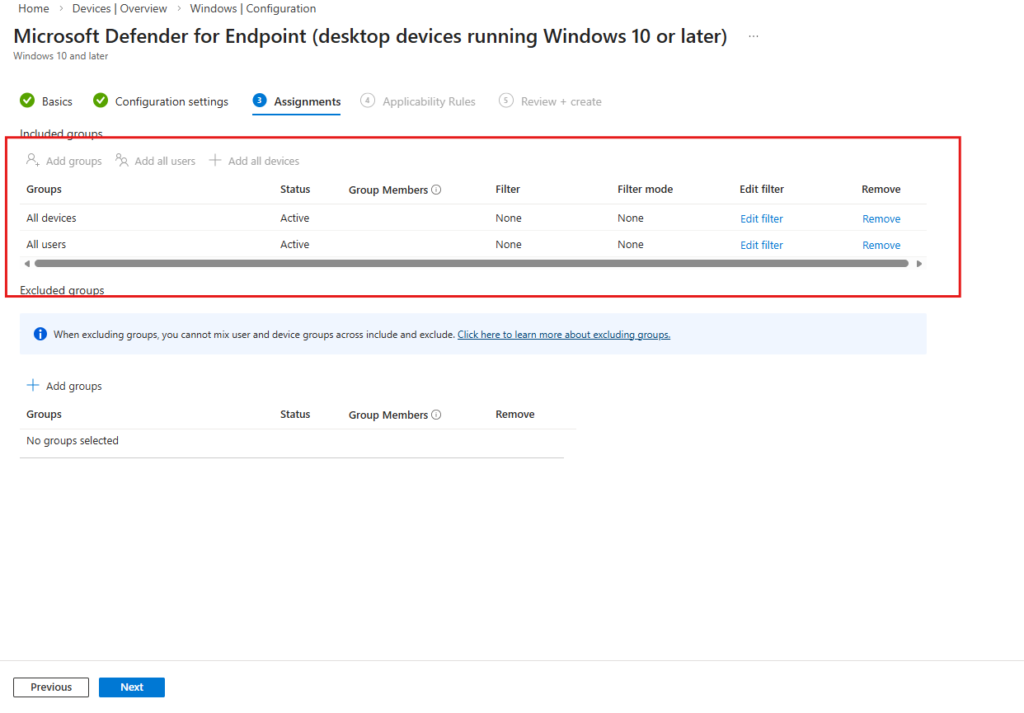Edit filter for the All devices row
1024x713 pixels.
click(x=761, y=219)
